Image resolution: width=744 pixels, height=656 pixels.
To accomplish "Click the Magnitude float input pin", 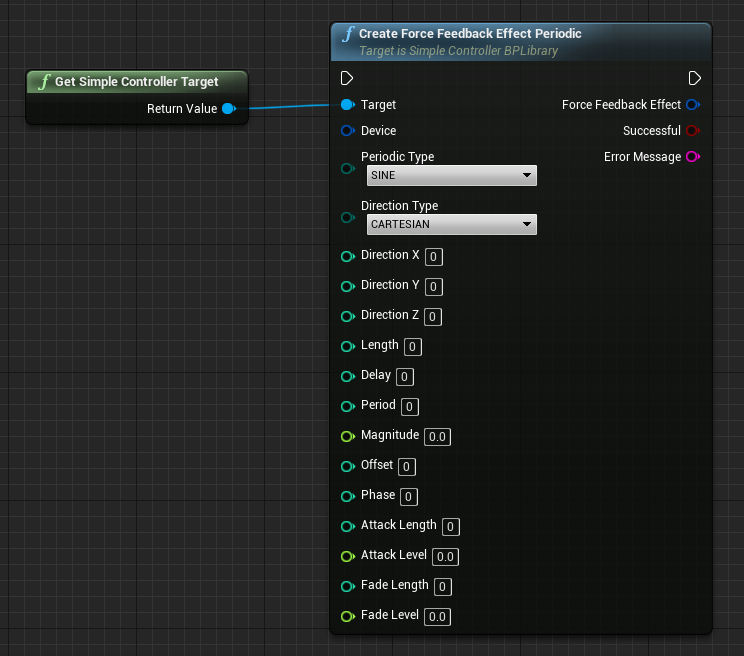I will point(347,436).
